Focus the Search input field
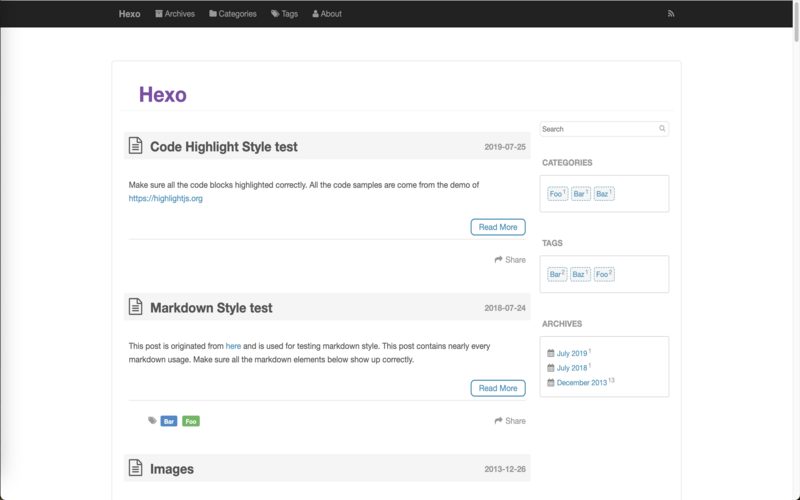800x500 pixels. tap(598, 129)
